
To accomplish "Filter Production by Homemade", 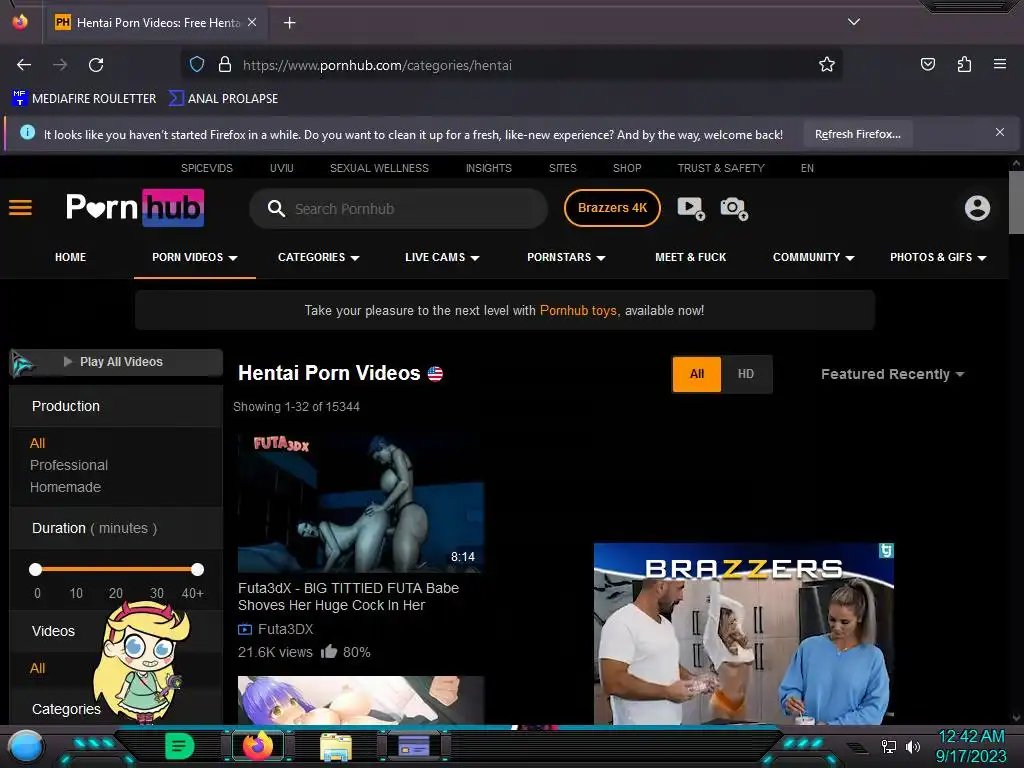I will 65,487.
